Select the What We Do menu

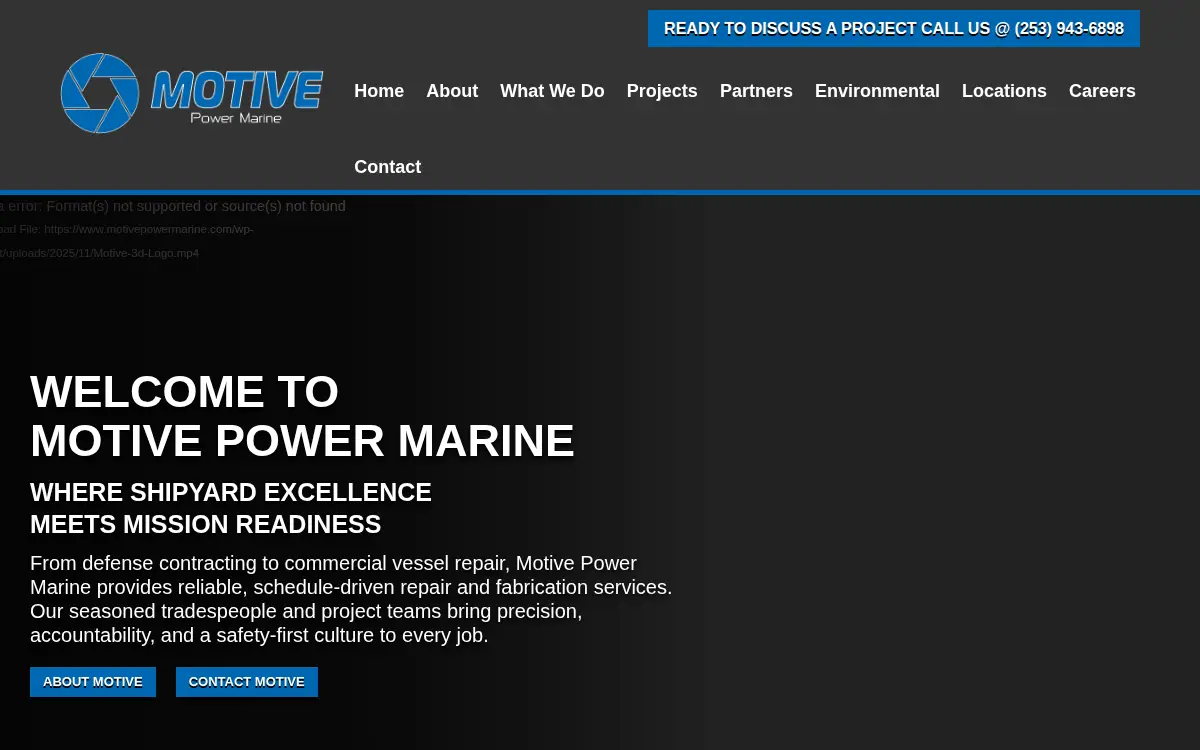pos(552,91)
